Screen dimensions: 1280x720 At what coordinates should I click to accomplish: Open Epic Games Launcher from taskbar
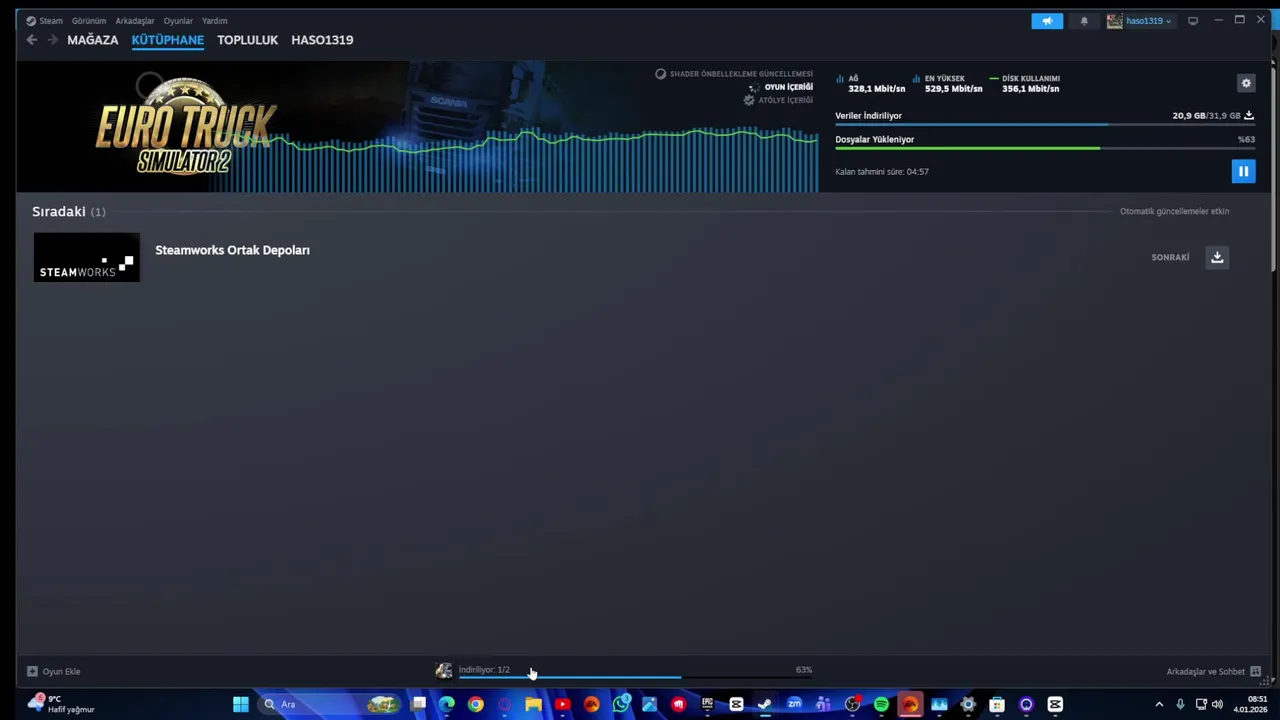[707, 705]
